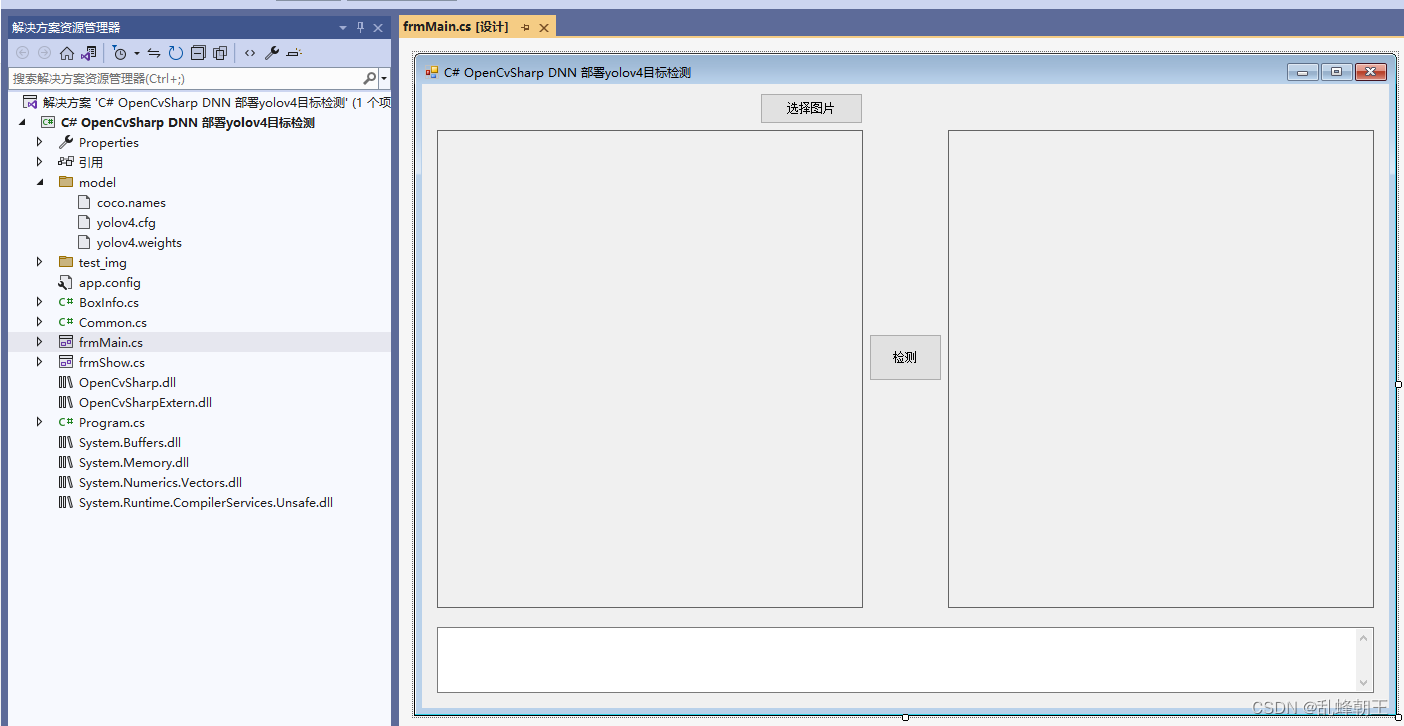The height and width of the screenshot is (726, 1404).
Task: Click the back navigation arrow in Solution Explorer
Action: [x=22, y=53]
